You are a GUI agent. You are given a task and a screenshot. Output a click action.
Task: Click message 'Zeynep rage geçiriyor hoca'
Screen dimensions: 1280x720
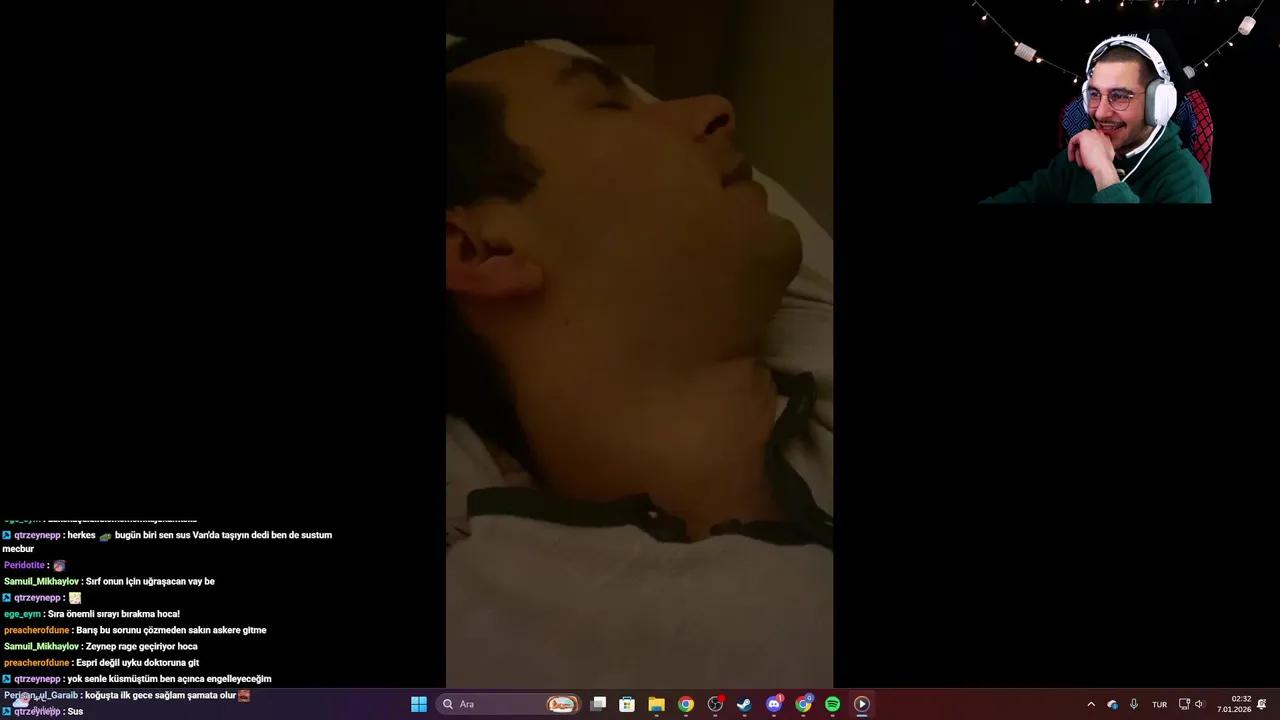click(141, 646)
